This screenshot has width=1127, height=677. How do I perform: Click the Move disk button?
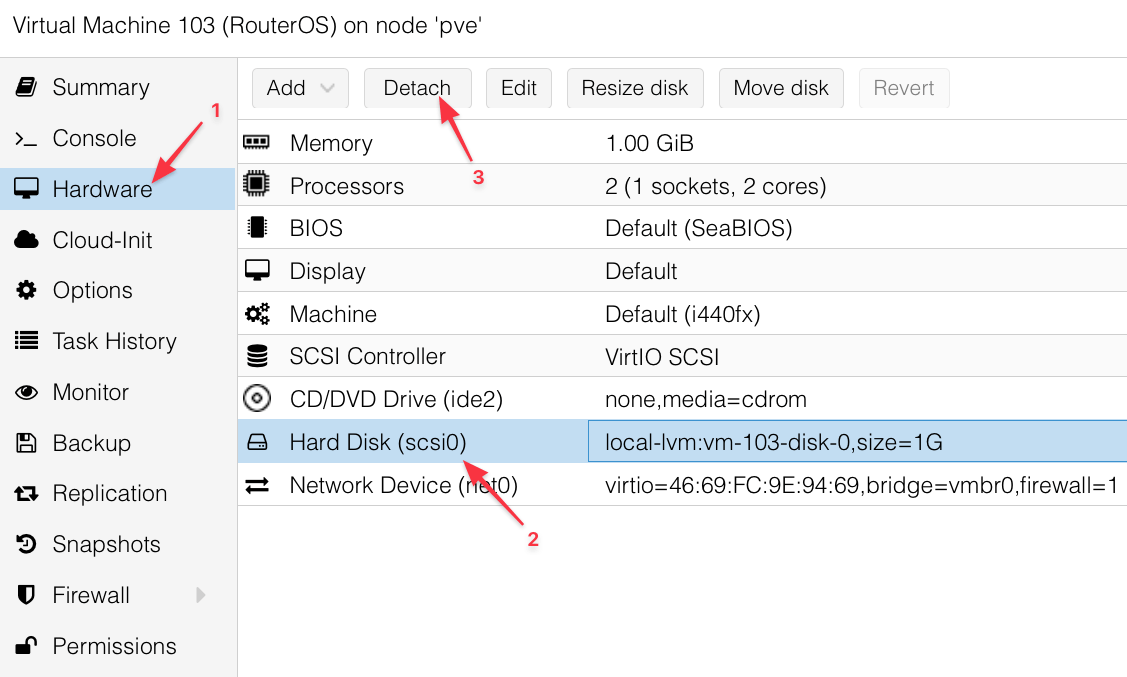(781, 88)
